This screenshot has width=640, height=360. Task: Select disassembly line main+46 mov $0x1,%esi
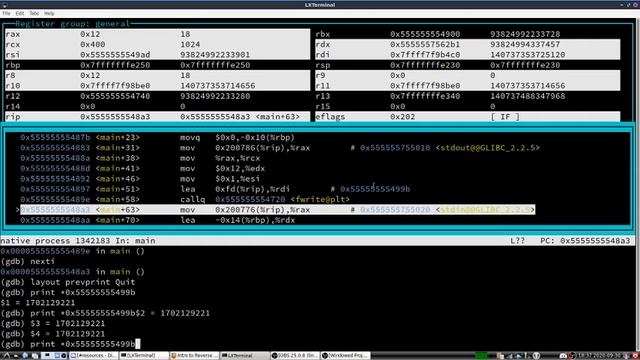[140, 179]
